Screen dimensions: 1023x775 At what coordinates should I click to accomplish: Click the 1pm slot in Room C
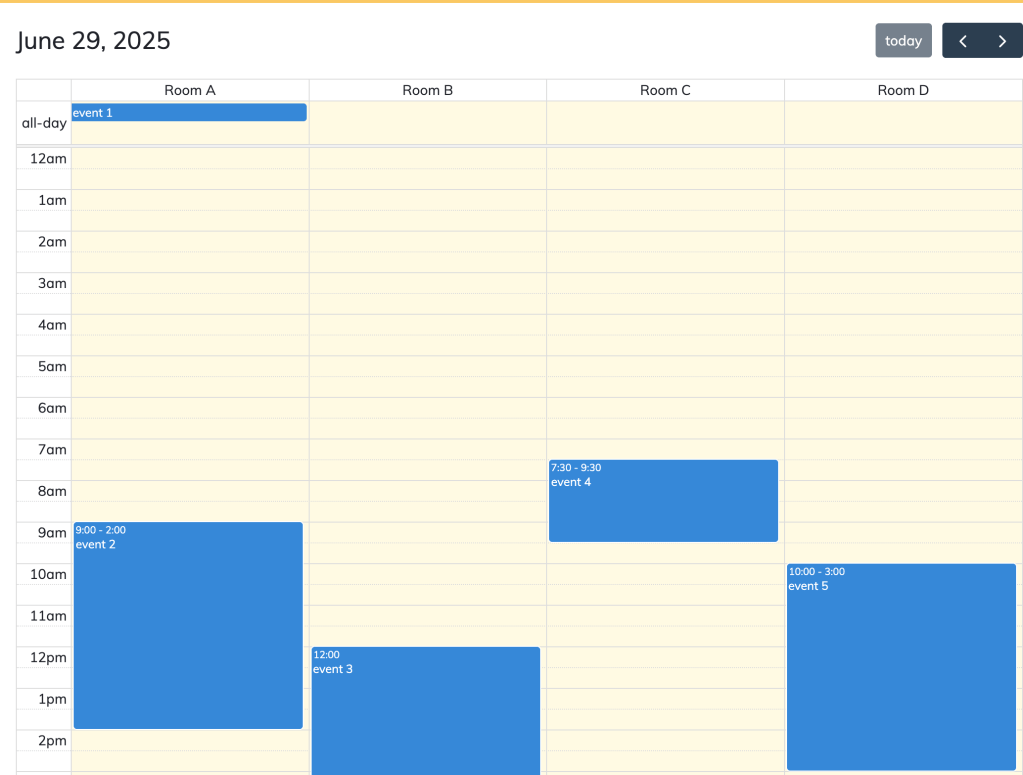(665, 710)
